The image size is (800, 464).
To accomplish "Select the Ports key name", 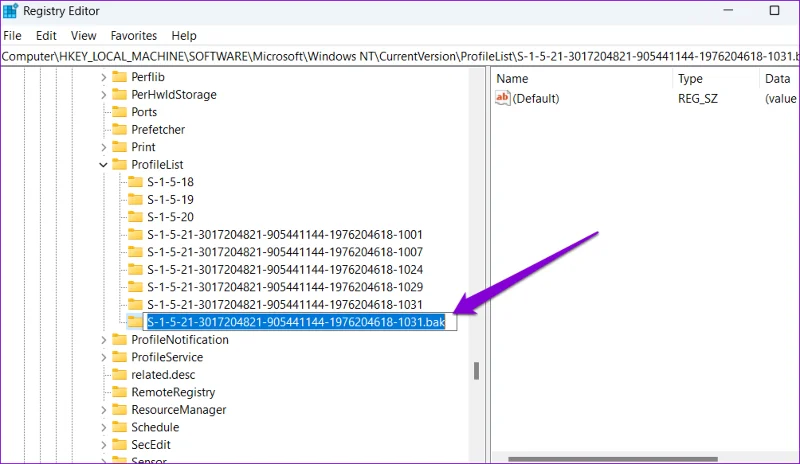I will 144,112.
